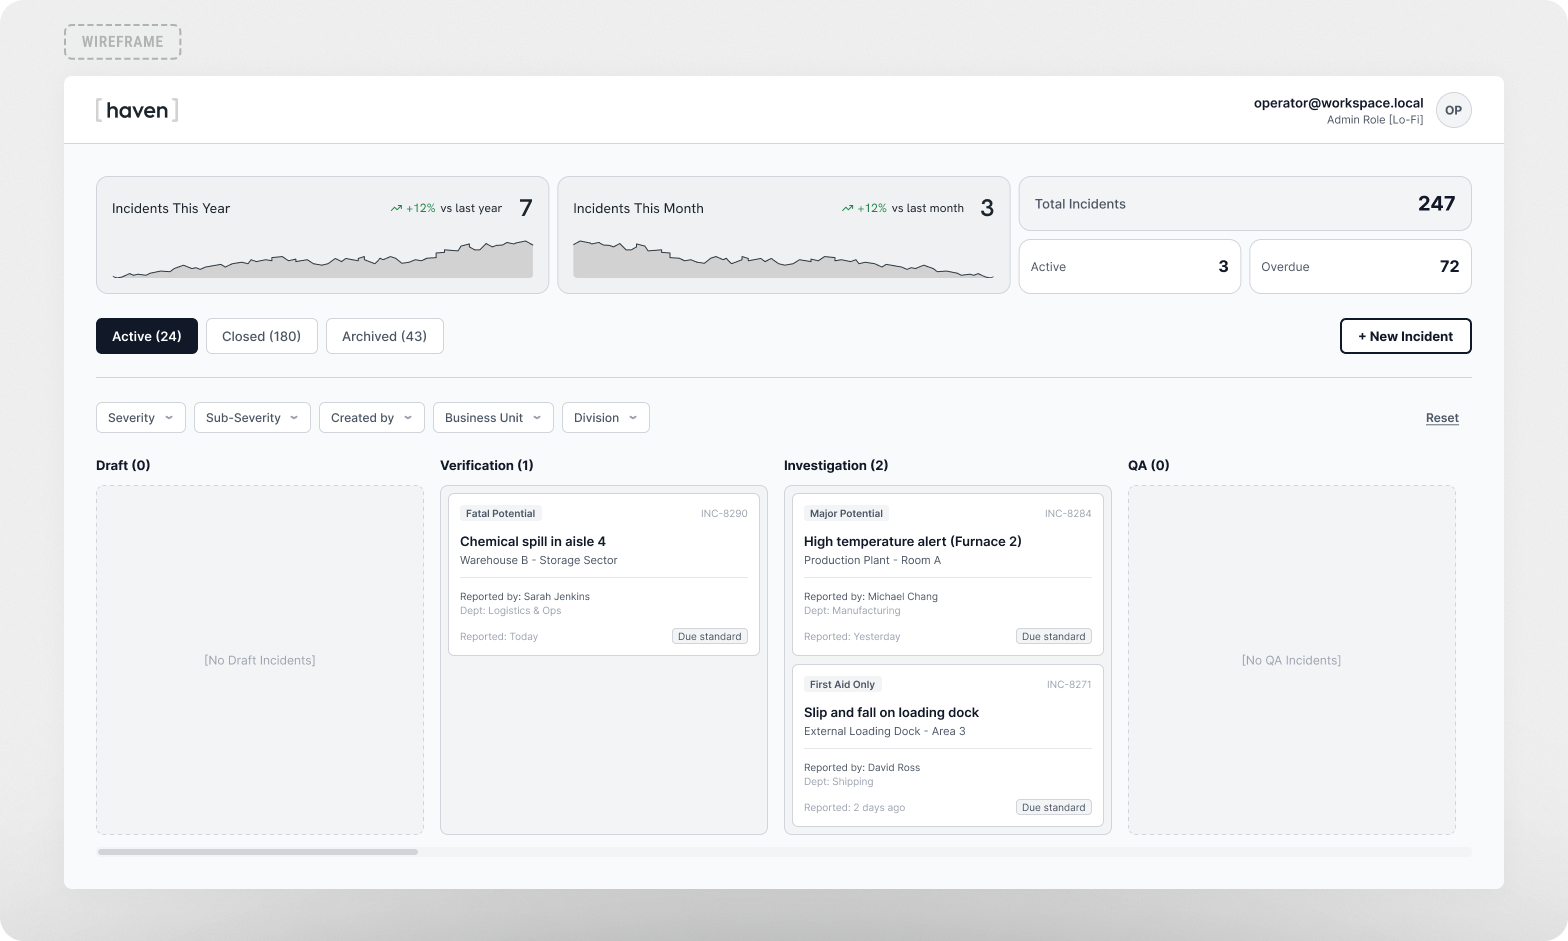Click operator@workspace.local account email
Image resolution: width=1568 pixels, height=941 pixels.
1339,103
